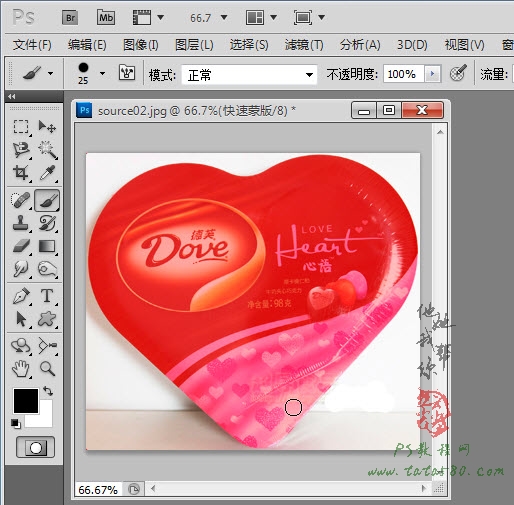Open the 模式 blend mode dropdown

click(x=249, y=75)
